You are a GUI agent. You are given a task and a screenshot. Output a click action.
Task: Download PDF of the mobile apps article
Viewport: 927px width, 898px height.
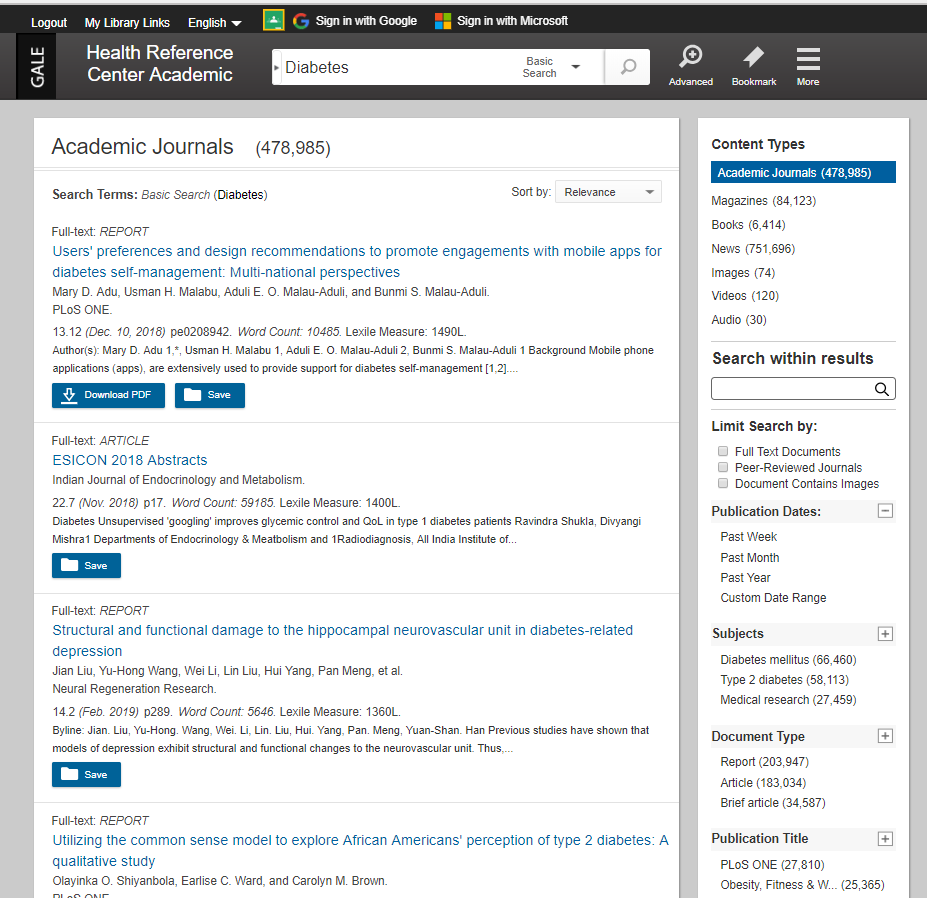click(x=108, y=395)
